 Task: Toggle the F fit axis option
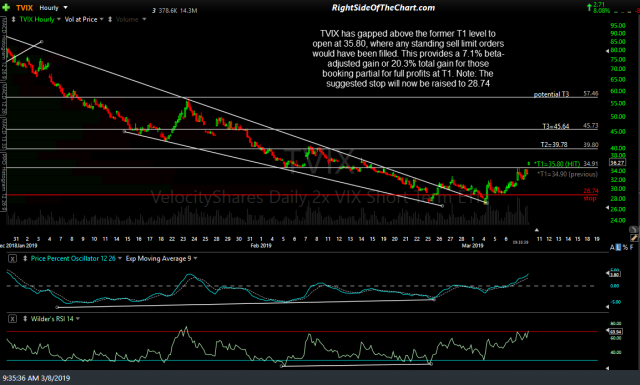631,247
